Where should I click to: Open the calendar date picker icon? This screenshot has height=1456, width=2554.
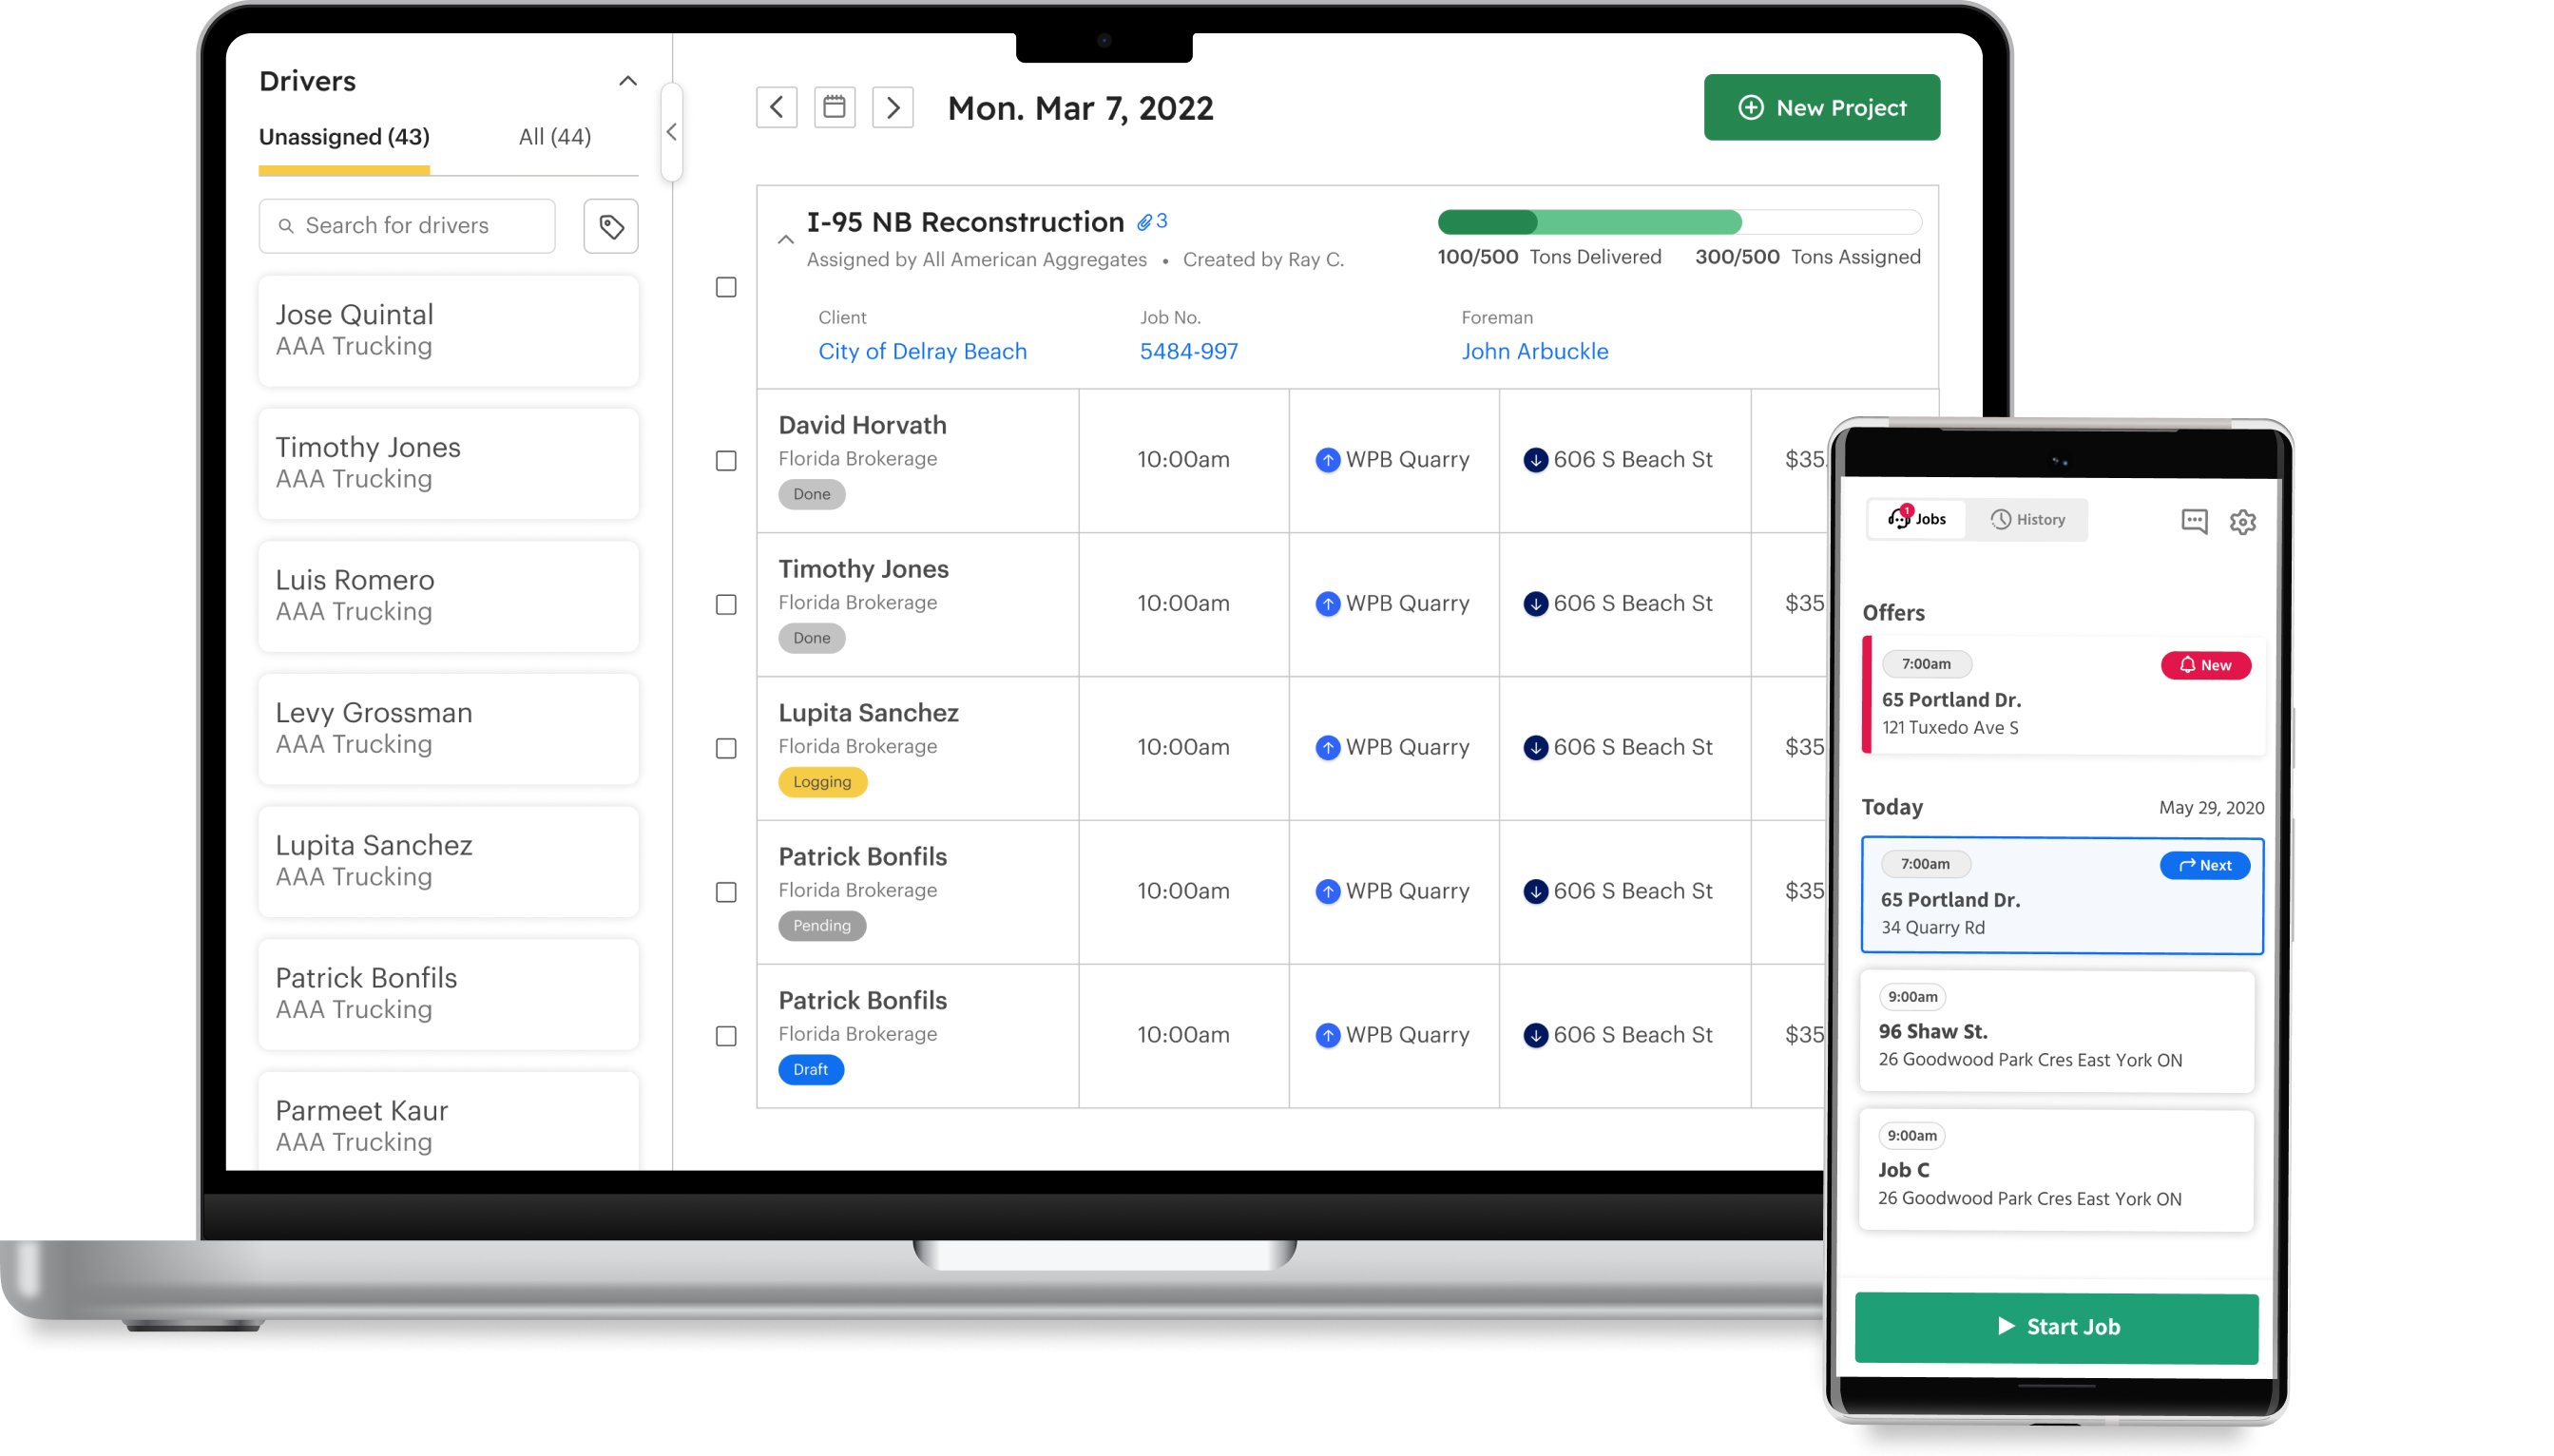coord(834,107)
